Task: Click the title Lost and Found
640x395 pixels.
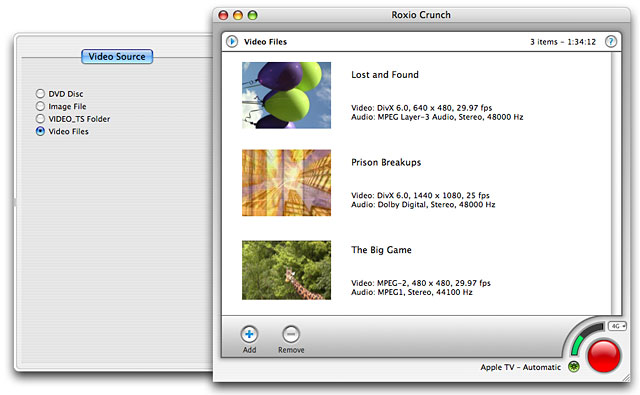Action: pos(385,75)
